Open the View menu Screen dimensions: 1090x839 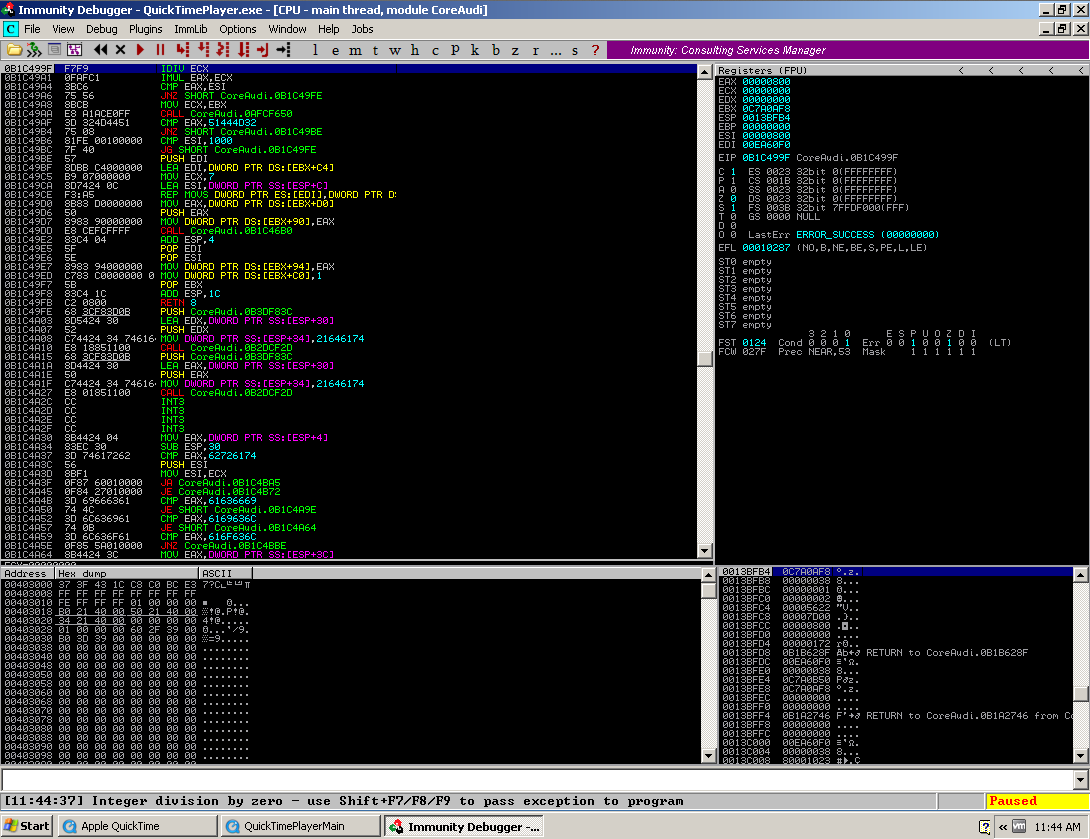click(x=63, y=29)
